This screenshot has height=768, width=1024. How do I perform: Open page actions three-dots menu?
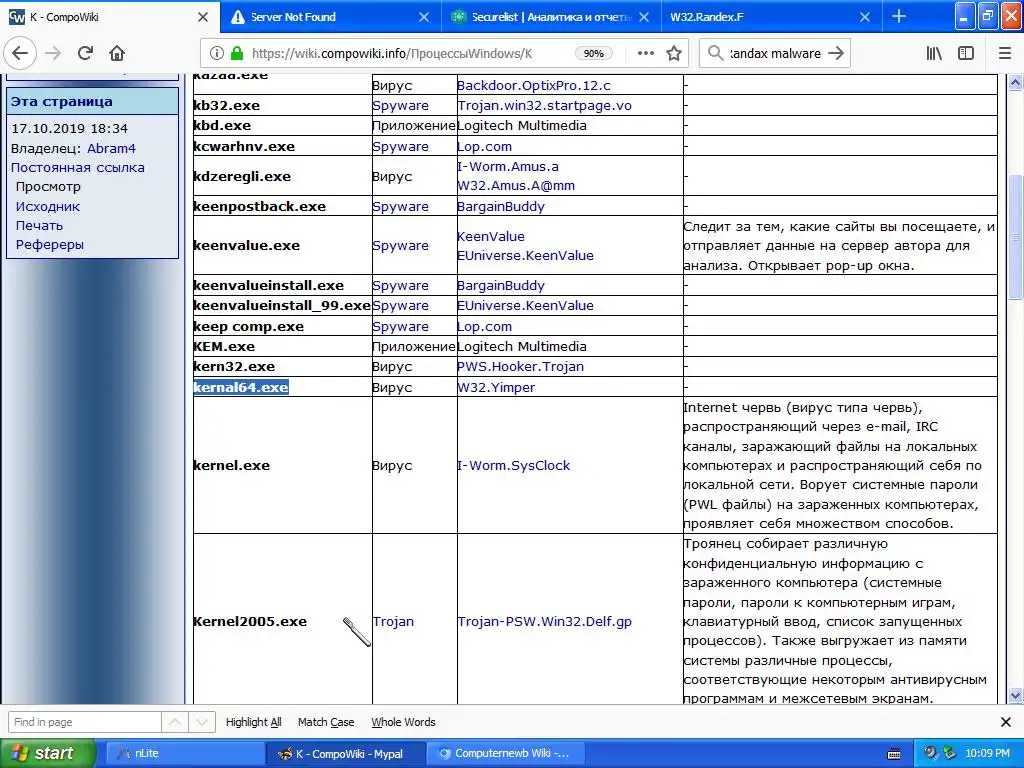coord(645,53)
